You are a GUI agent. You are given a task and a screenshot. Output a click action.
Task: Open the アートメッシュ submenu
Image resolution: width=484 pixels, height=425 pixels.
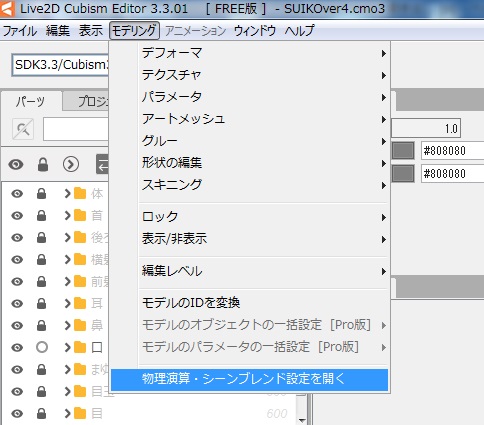click(x=249, y=119)
